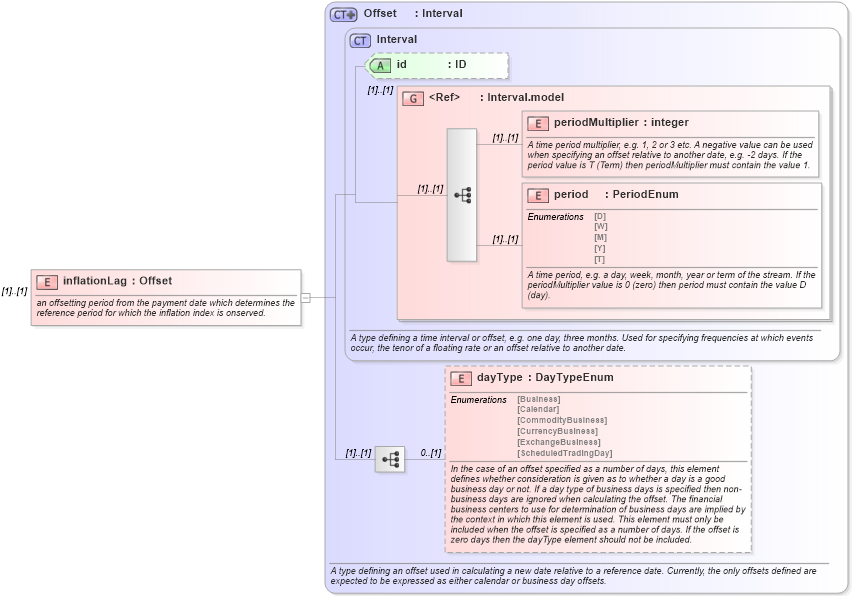The width and height of the screenshot is (852, 596).
Task: Click the CT+ icon beside Offset
Action: tap(343, 15)
